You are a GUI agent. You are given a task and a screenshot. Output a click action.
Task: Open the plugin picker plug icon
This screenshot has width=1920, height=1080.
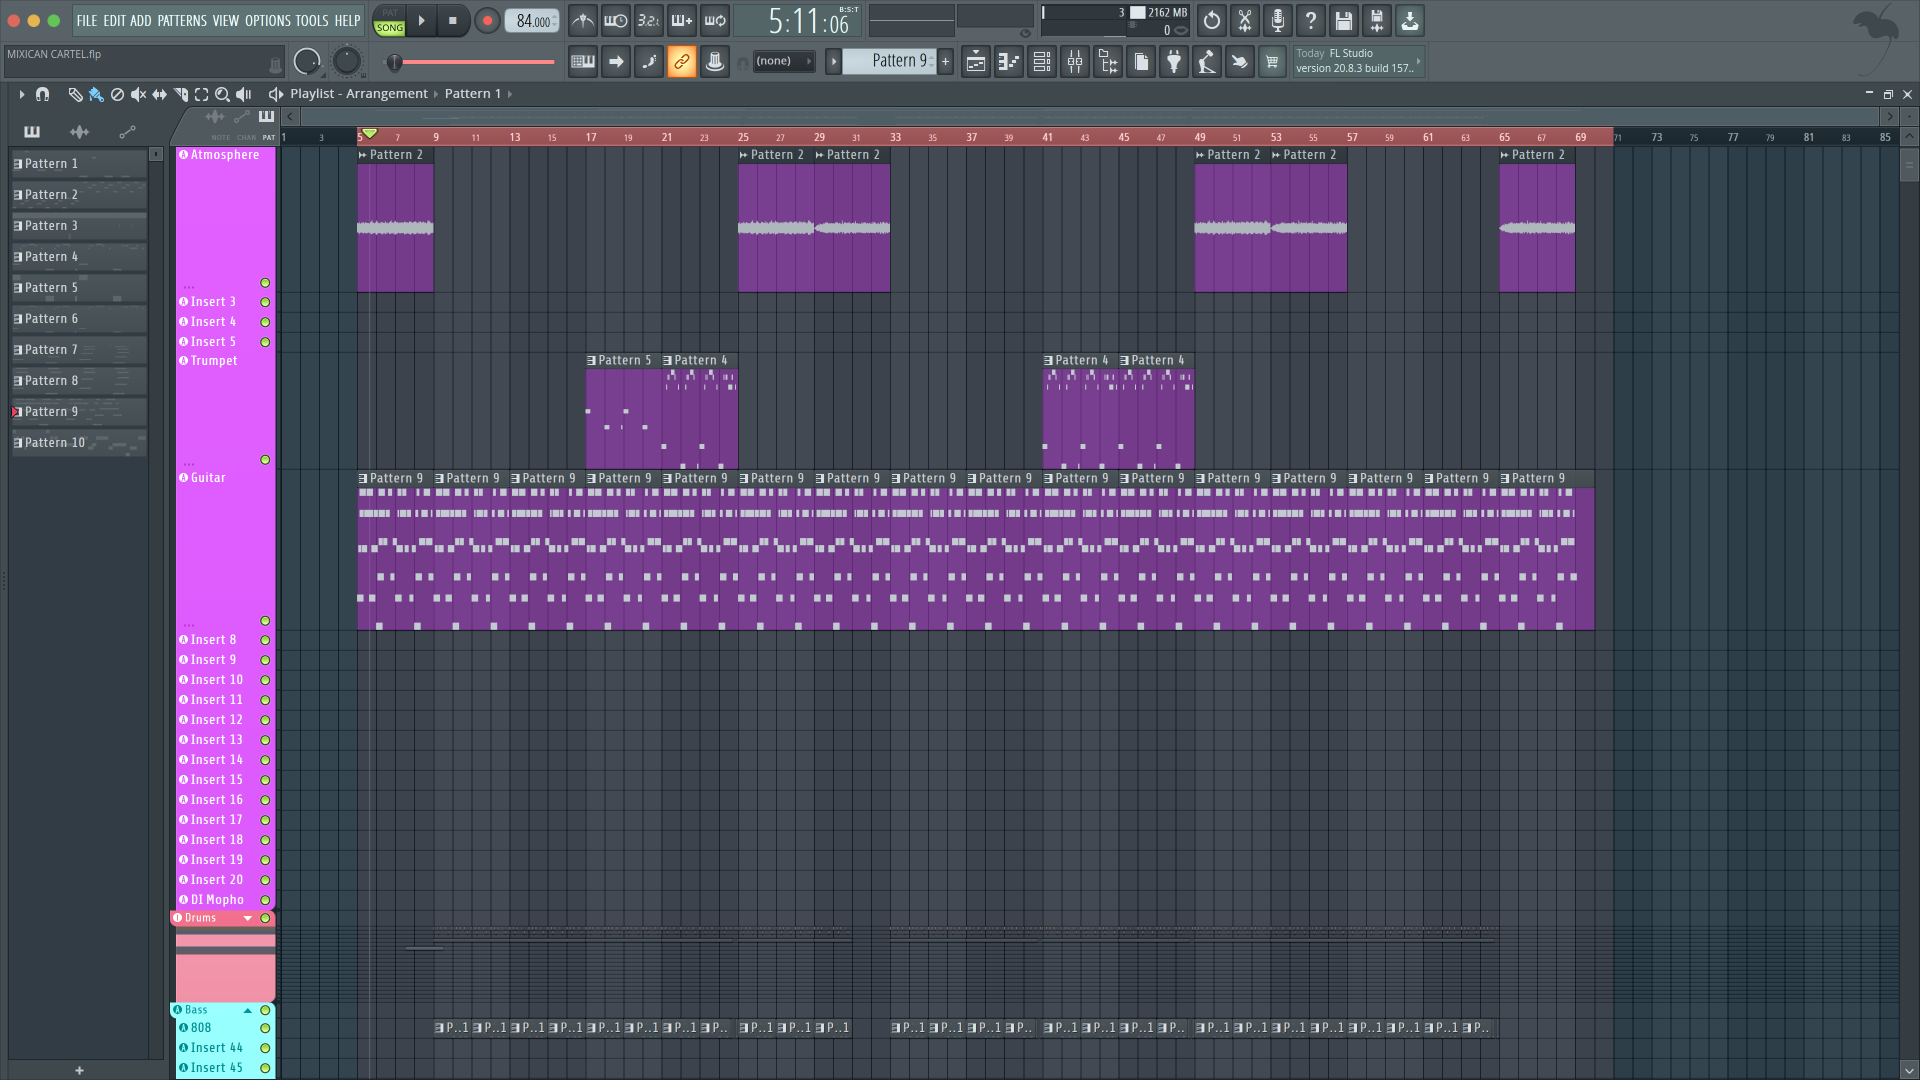1174,62
